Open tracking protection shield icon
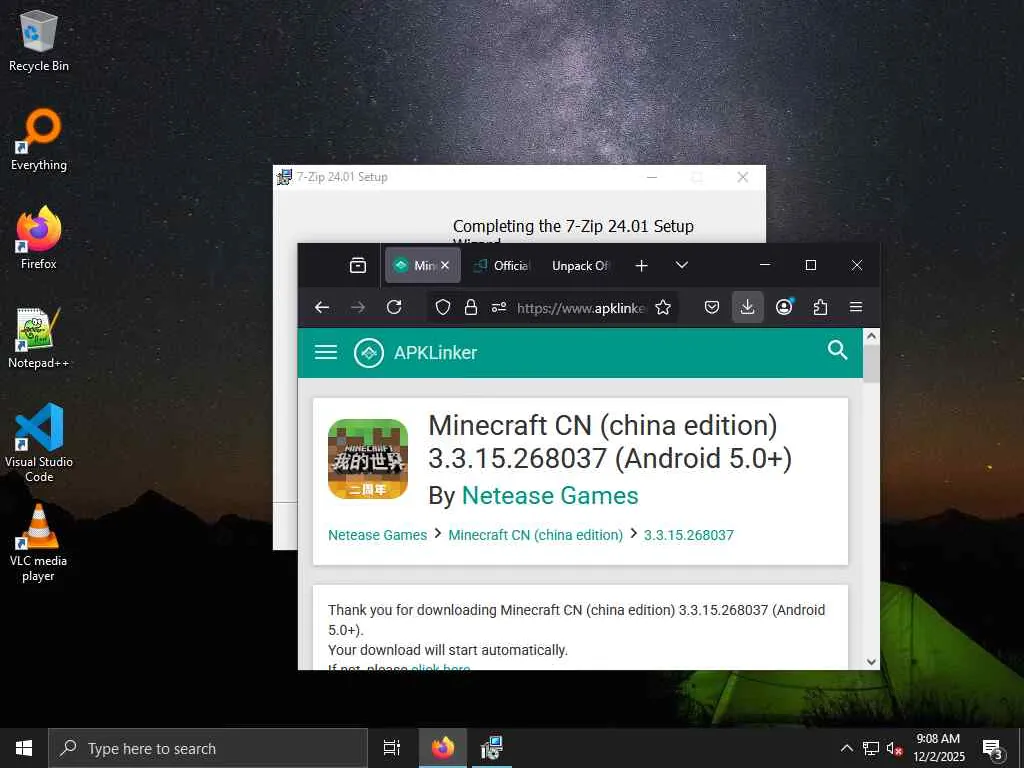This screenshot has width=1024, height=768. pyautogui.click(x=443, y=307)
